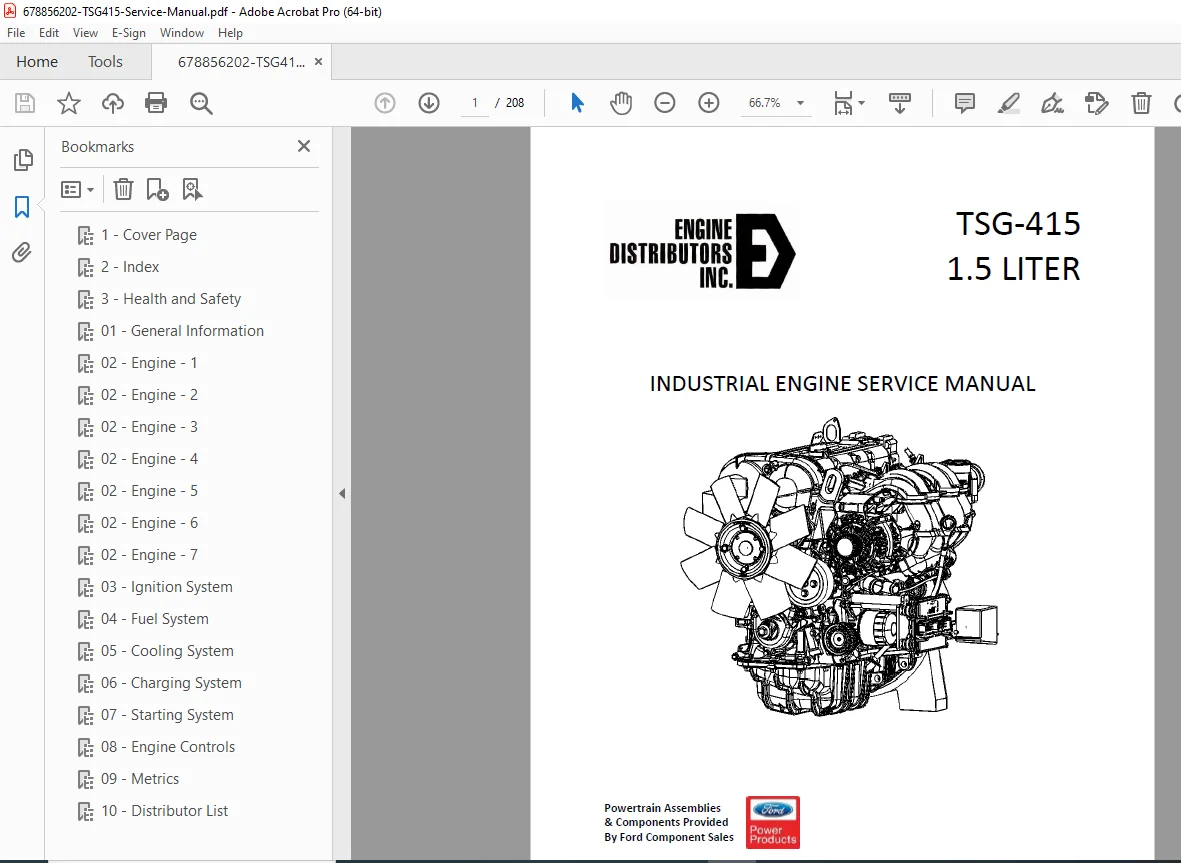Click the Edit PDF stamp icon
Screen dimensions: 1181x863
pos(1097,103)
